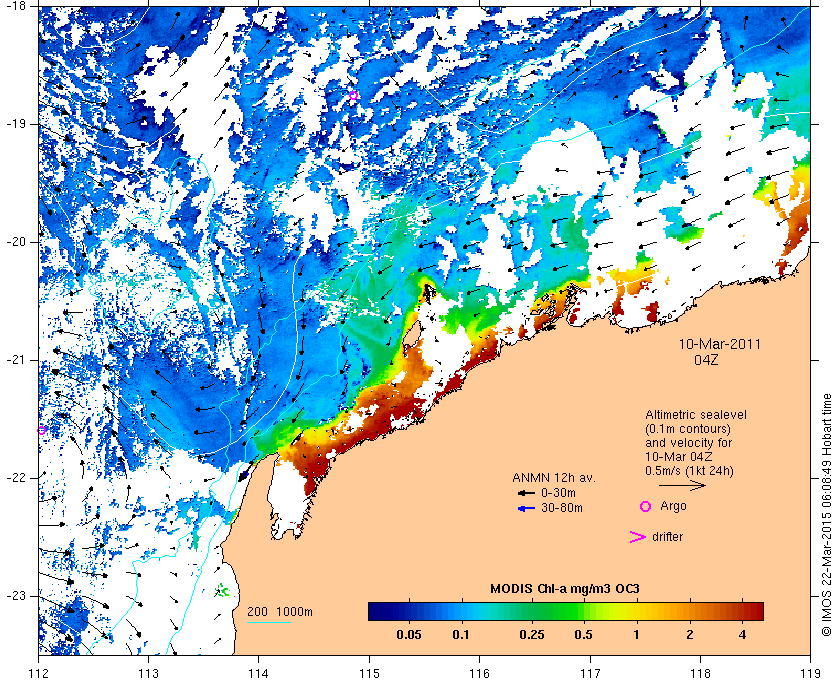The height and width of the screenshot is (680, 840).
Task: Click the Argo float marker near 114.9E 18.8S
Action: 353,95
